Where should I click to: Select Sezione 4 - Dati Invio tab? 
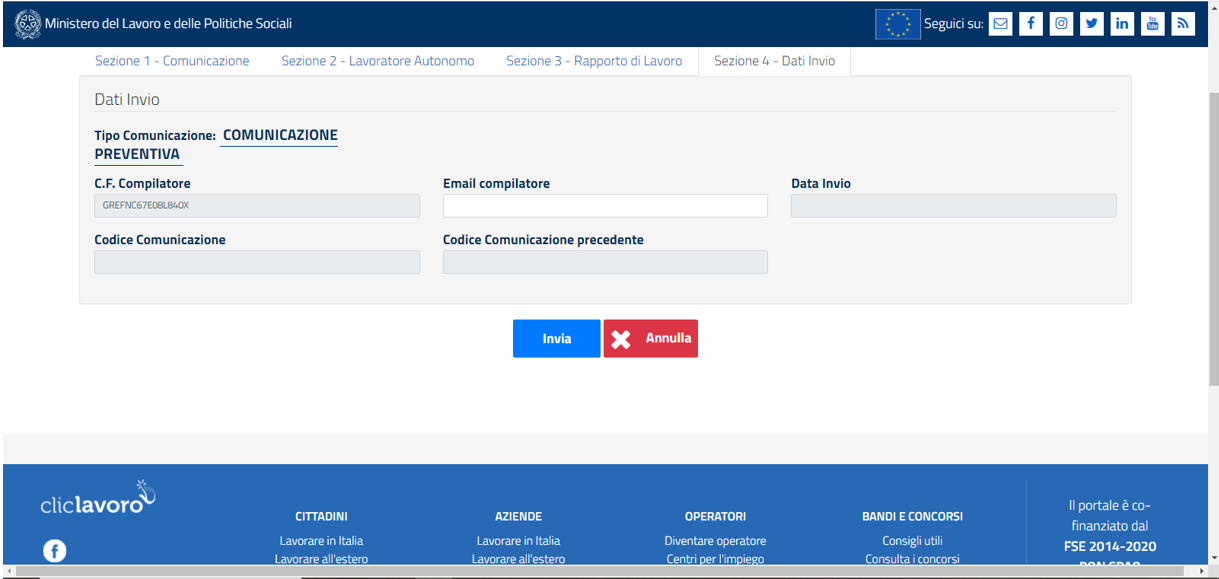[x=774, y=61]
